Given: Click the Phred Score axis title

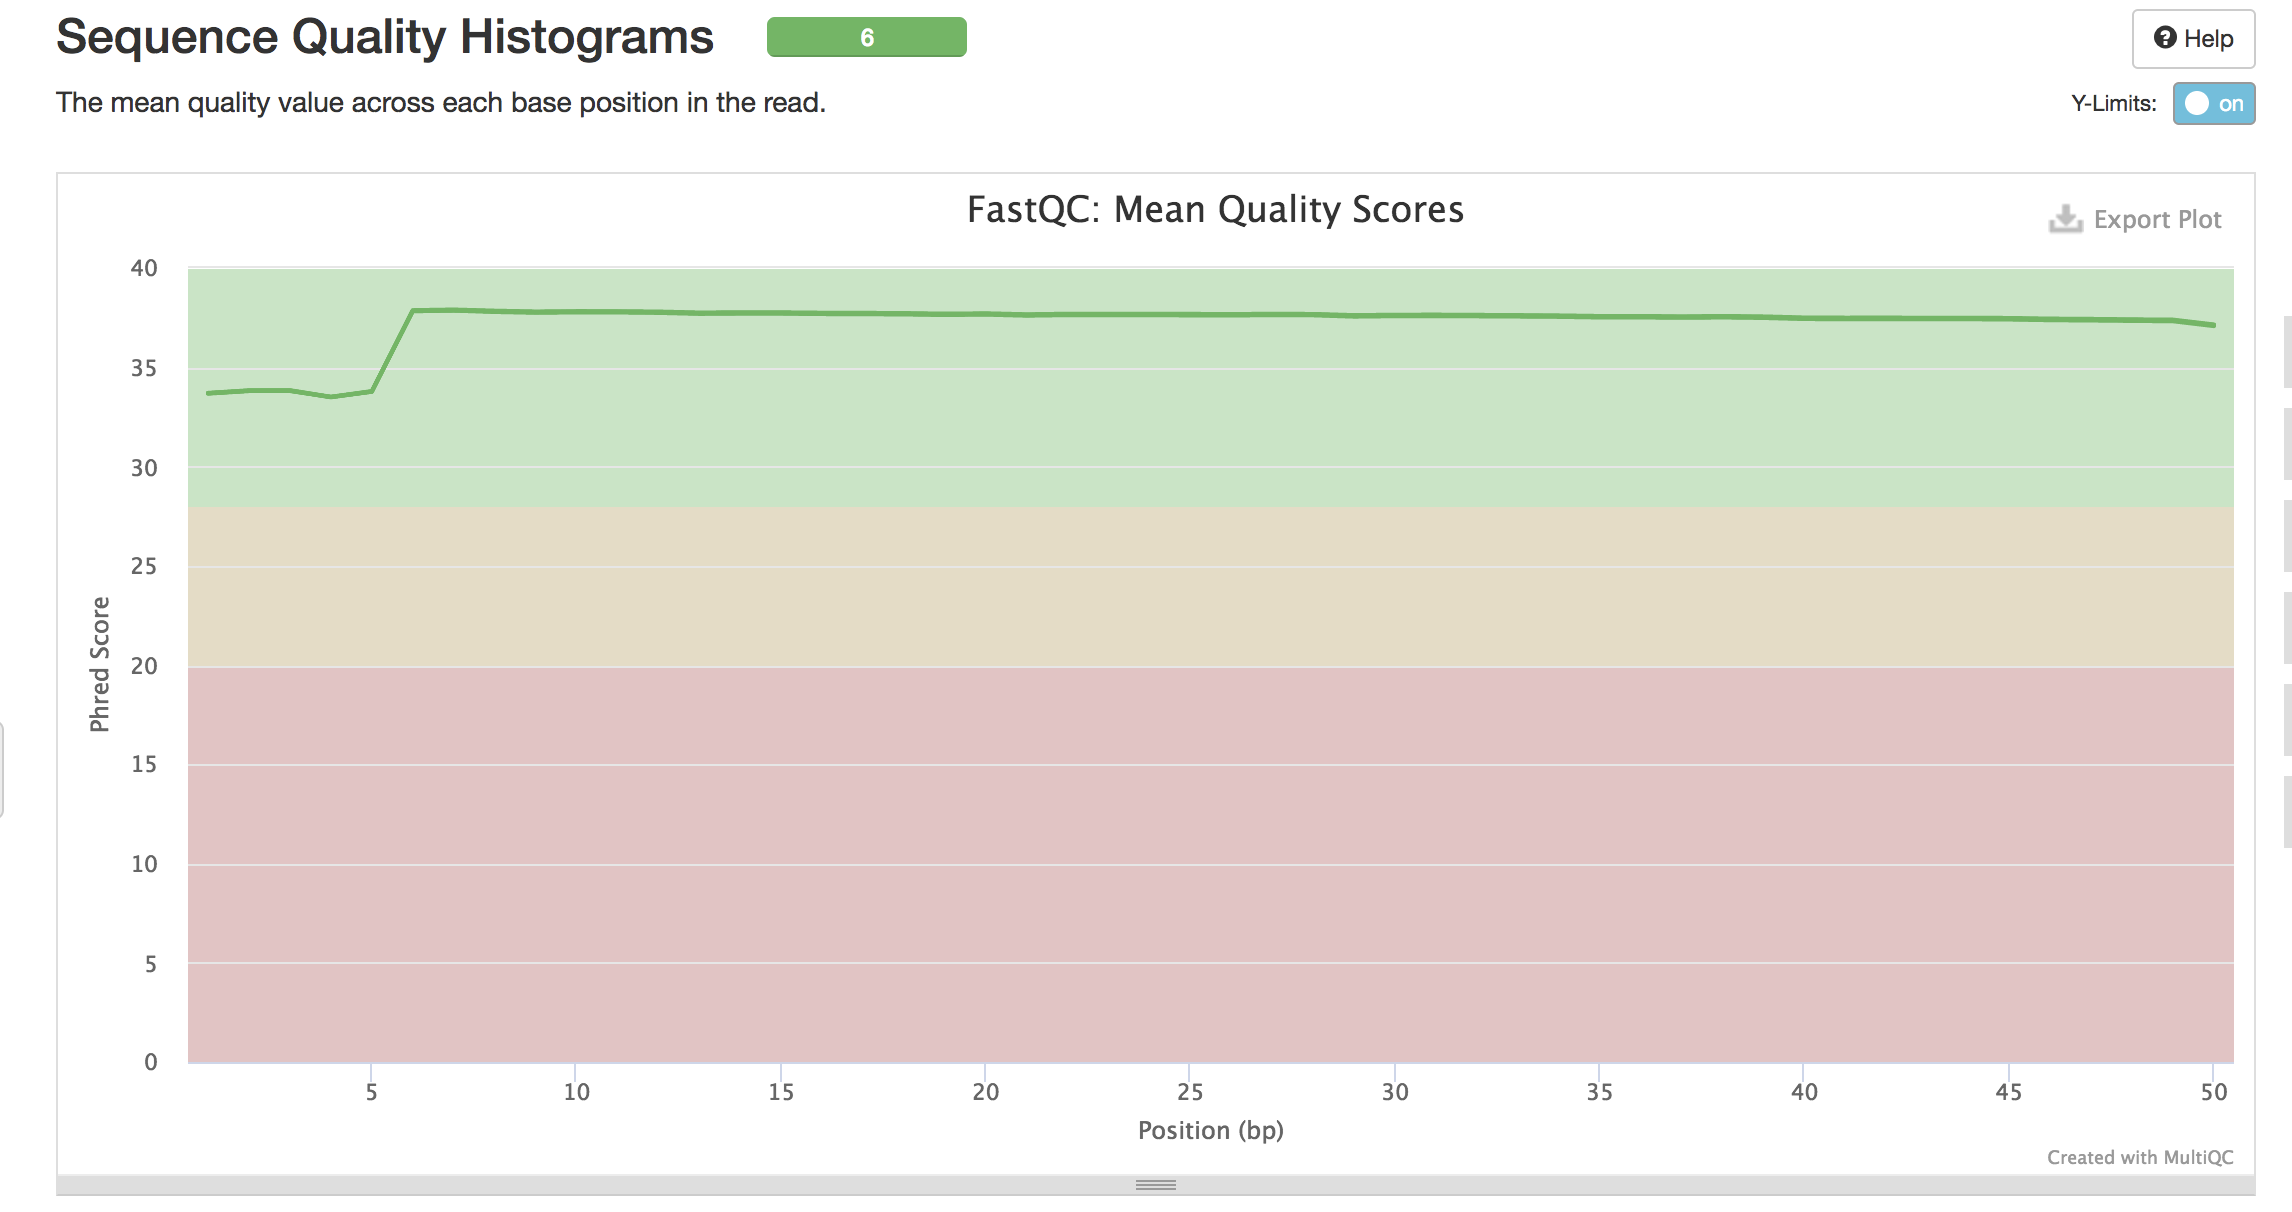Looking at the screenshot, I should tap(100, 664).
